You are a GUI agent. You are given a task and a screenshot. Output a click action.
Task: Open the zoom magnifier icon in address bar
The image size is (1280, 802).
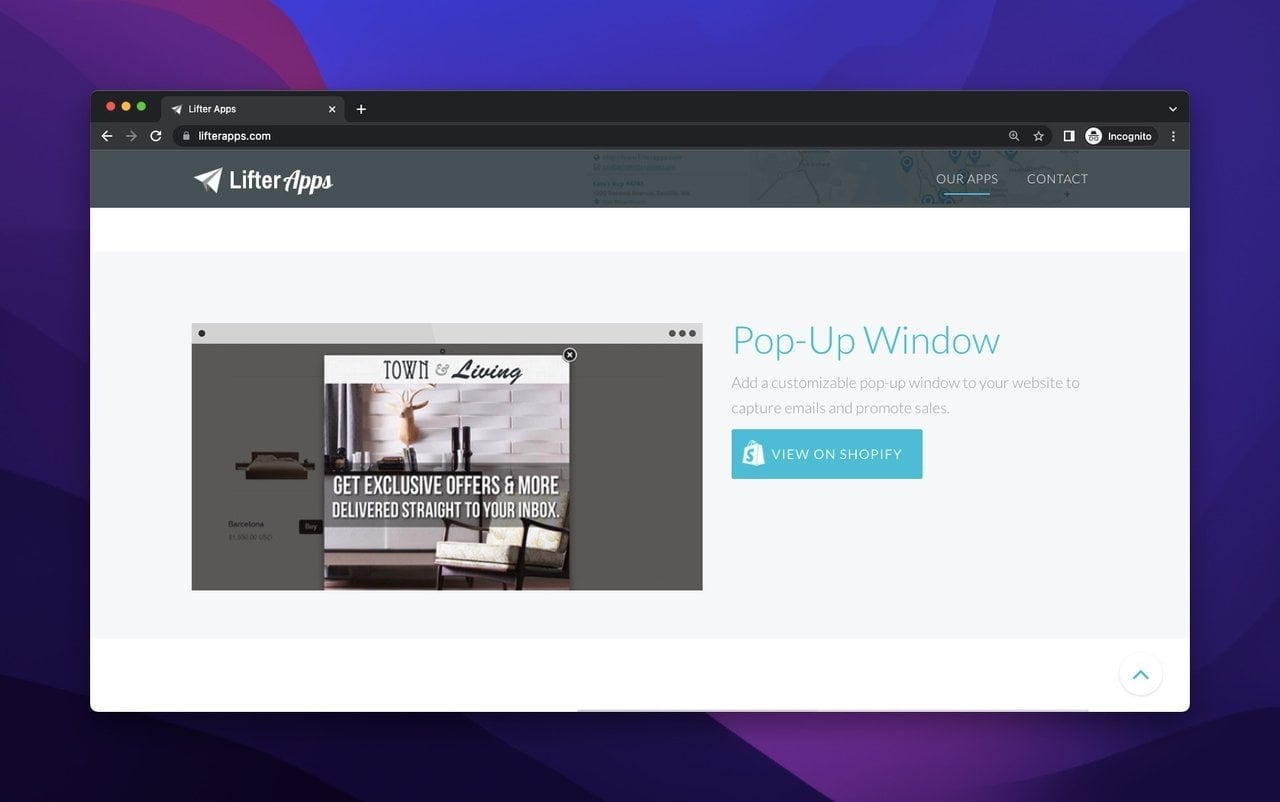coord(1014,136)
